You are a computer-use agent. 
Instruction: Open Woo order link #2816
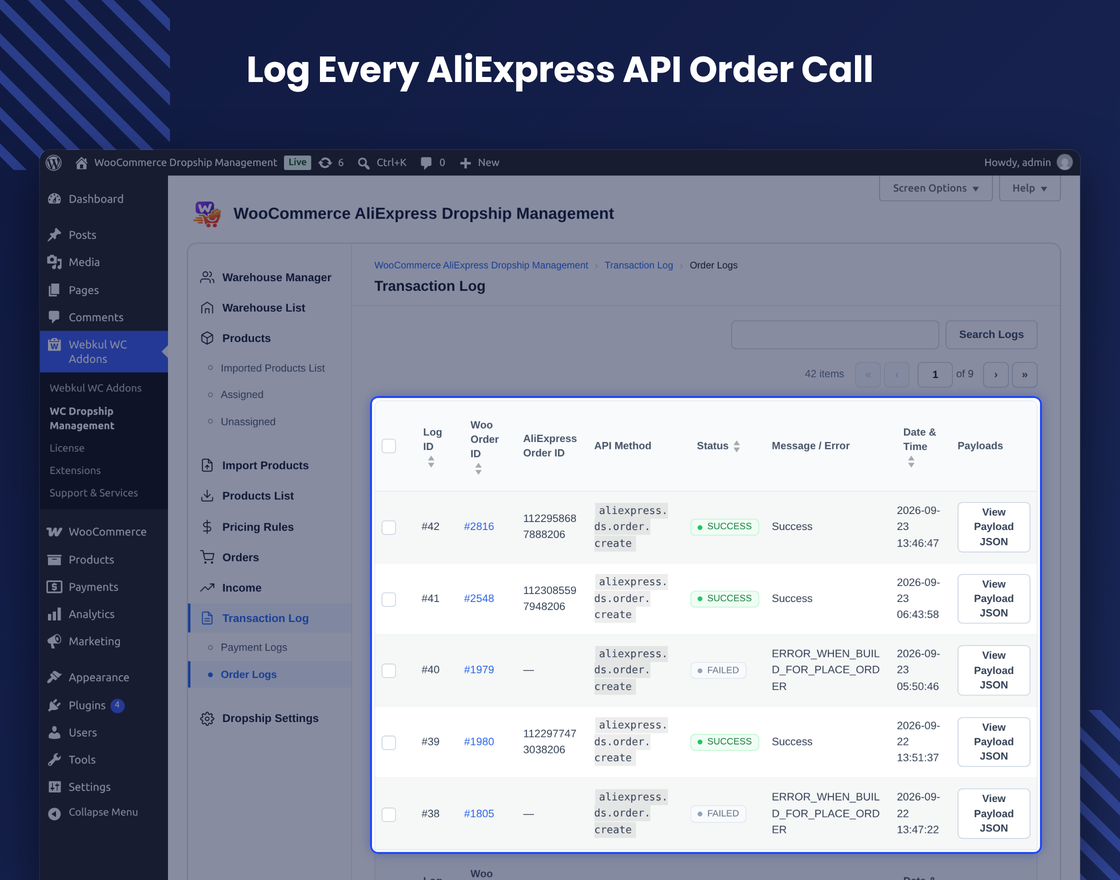point(479,526)
